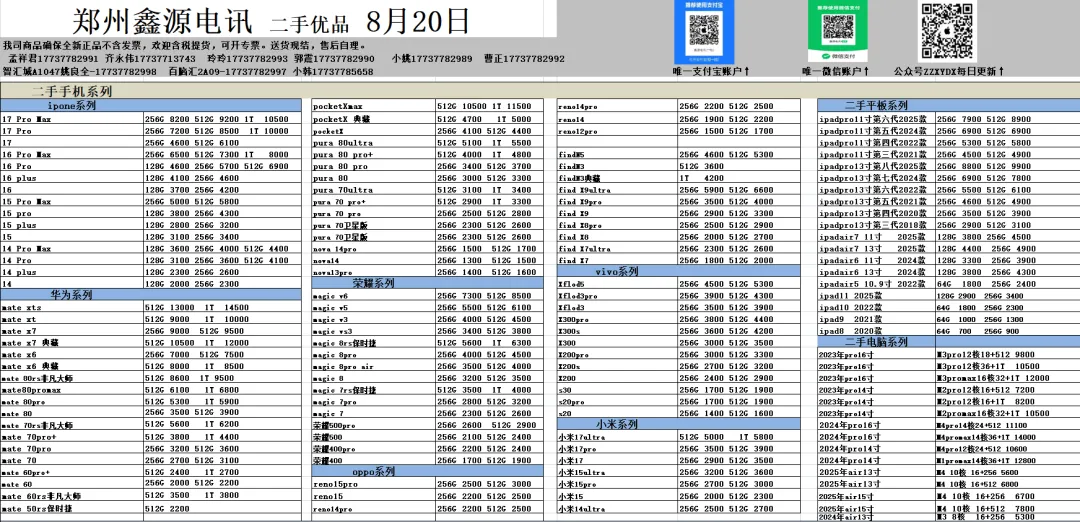Select the blue "vivo系列" header cell
The image size is (1080, 522).
click(x=678, y=271)
